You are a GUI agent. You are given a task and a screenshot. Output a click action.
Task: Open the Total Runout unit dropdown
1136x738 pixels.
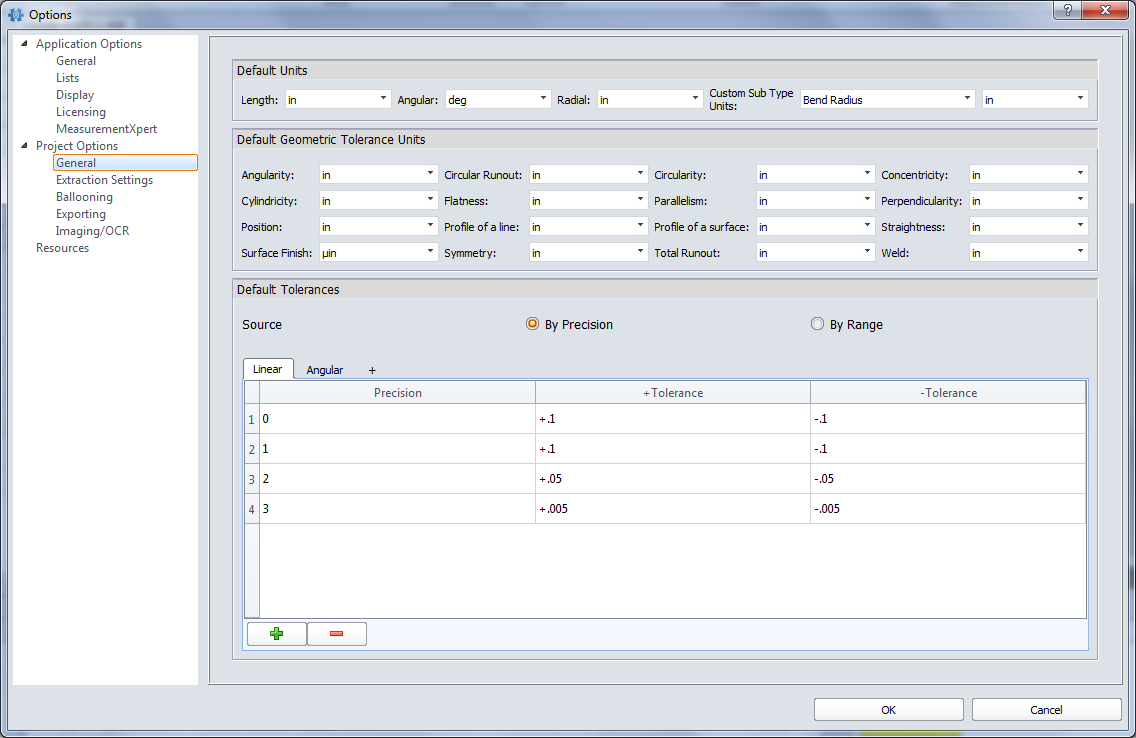[816, 253]
